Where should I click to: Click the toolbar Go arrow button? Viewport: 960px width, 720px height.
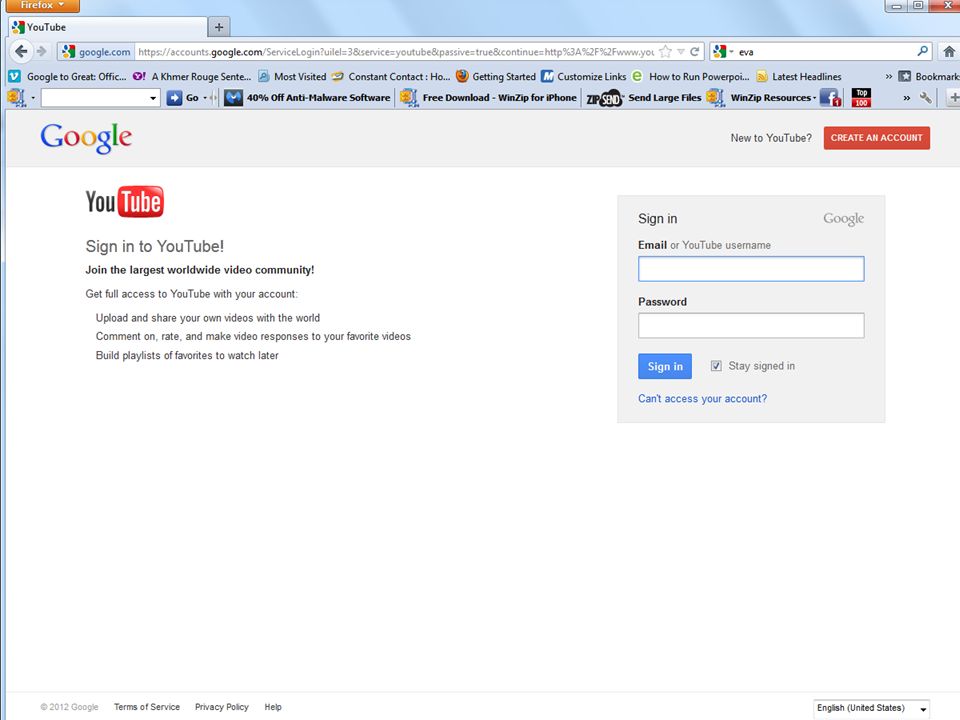[174, 97]
